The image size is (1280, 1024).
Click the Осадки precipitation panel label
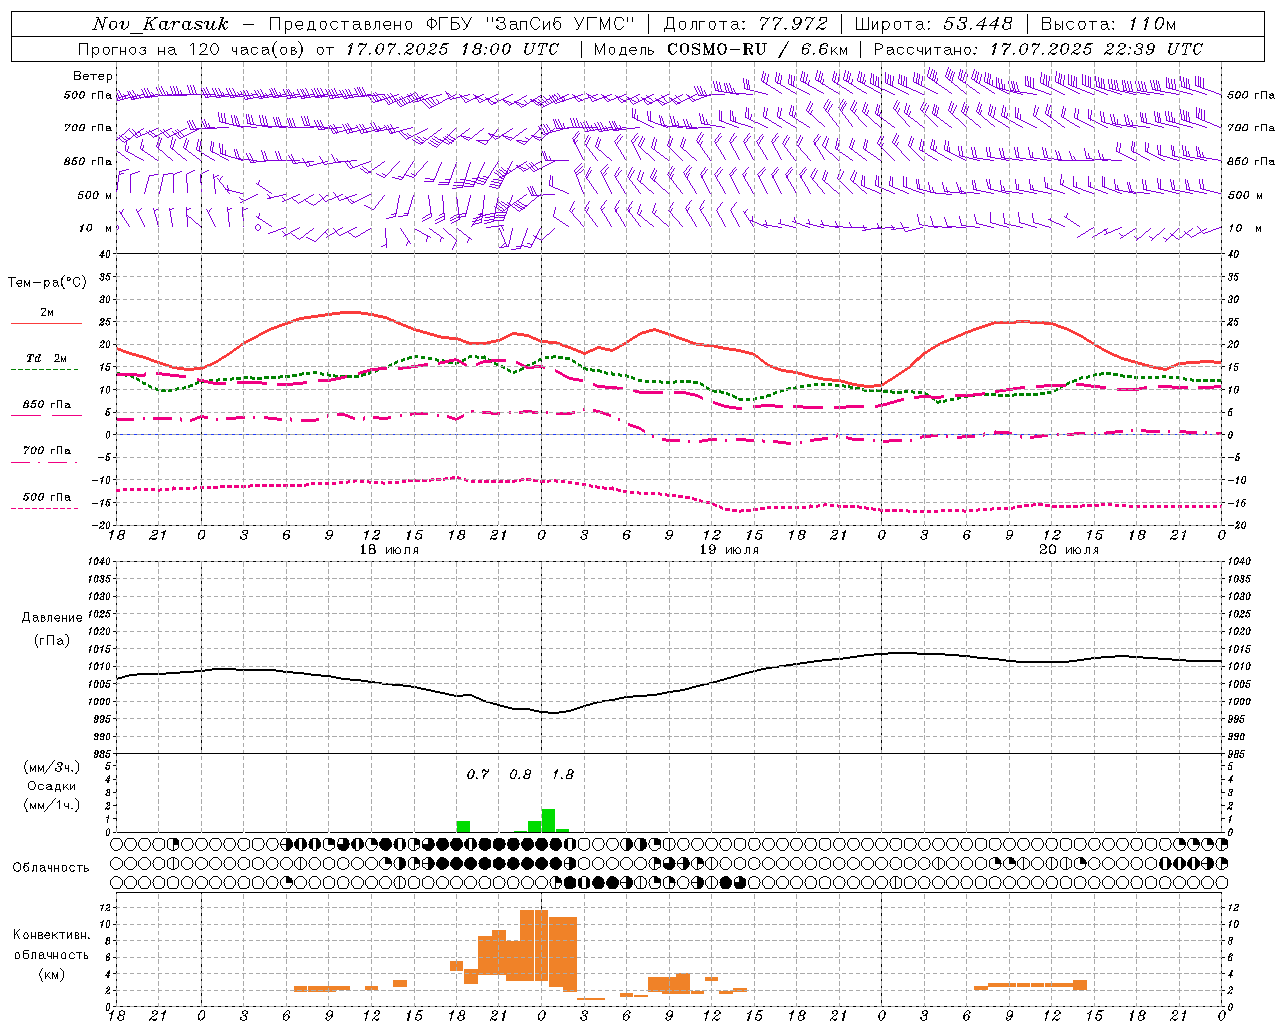[x=51, y=786]
